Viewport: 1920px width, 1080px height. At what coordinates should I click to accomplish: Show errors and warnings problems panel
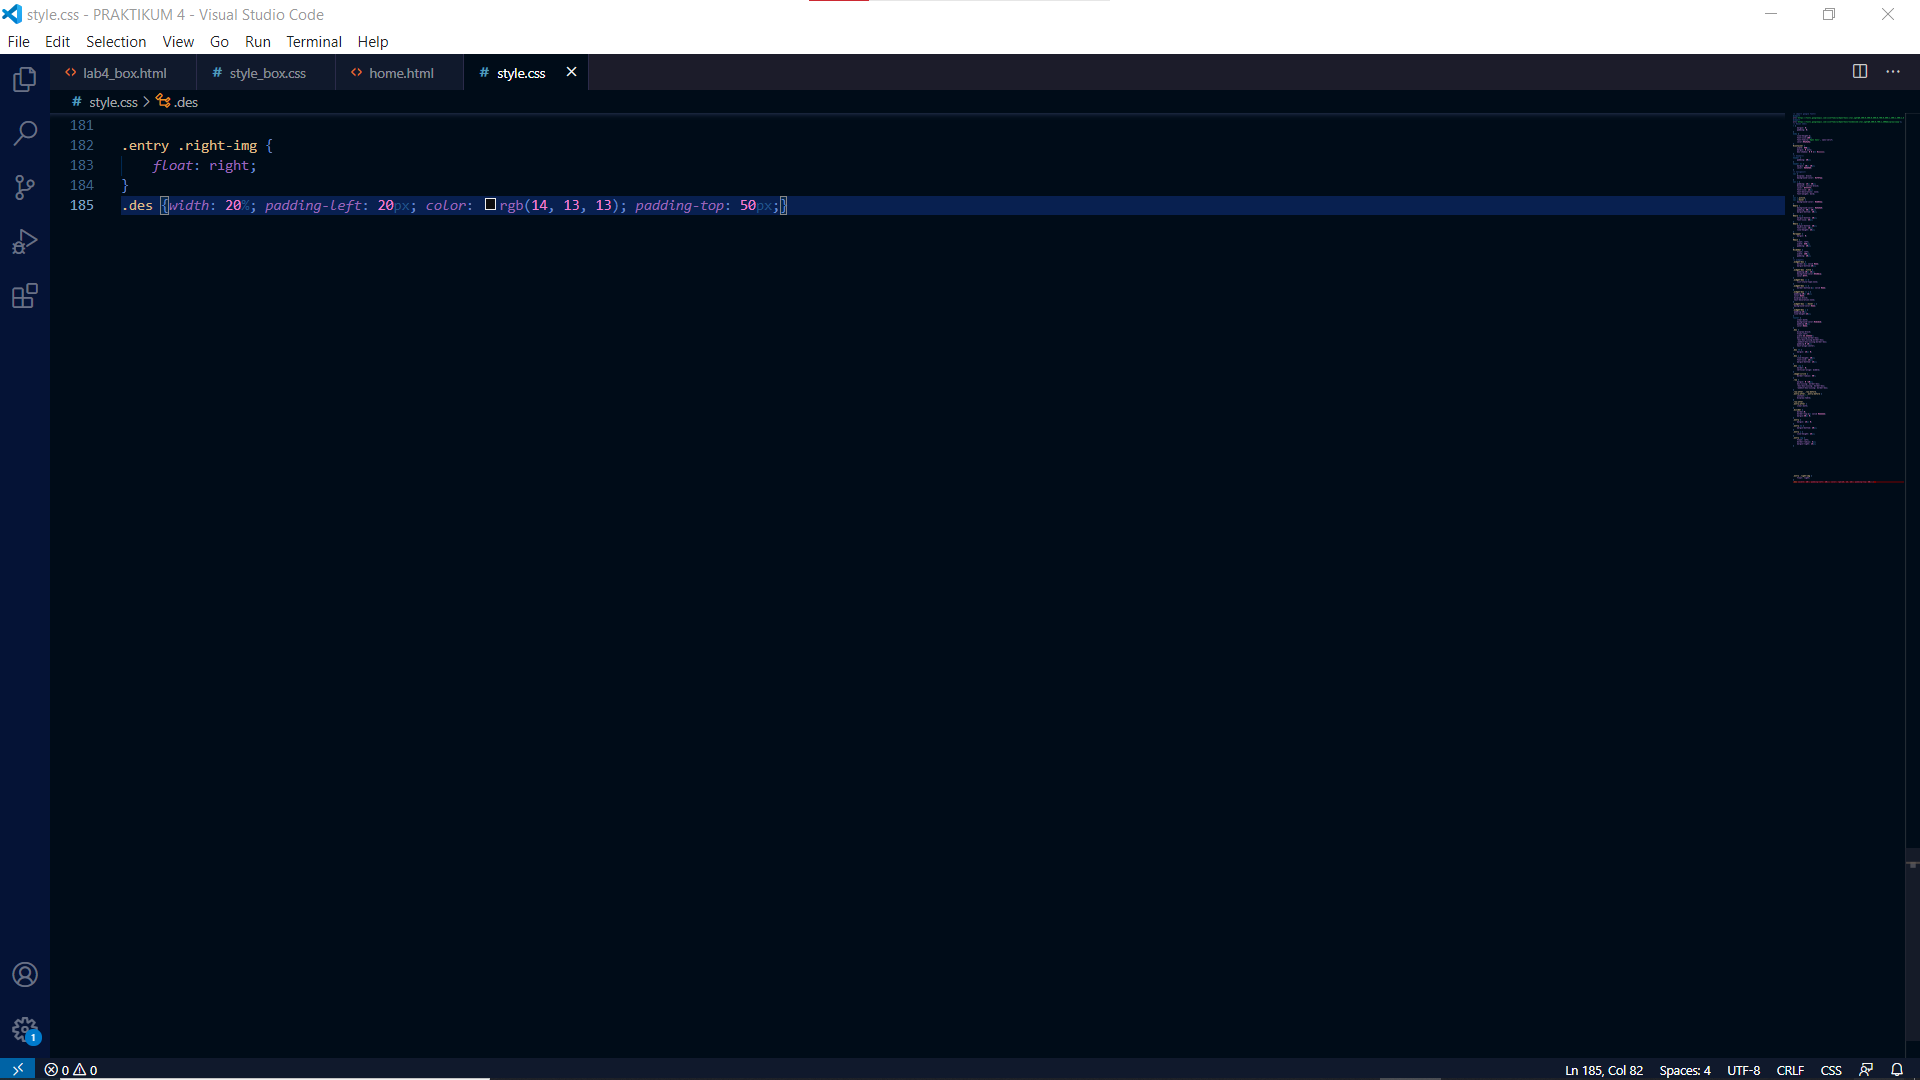pos(71,1070)
